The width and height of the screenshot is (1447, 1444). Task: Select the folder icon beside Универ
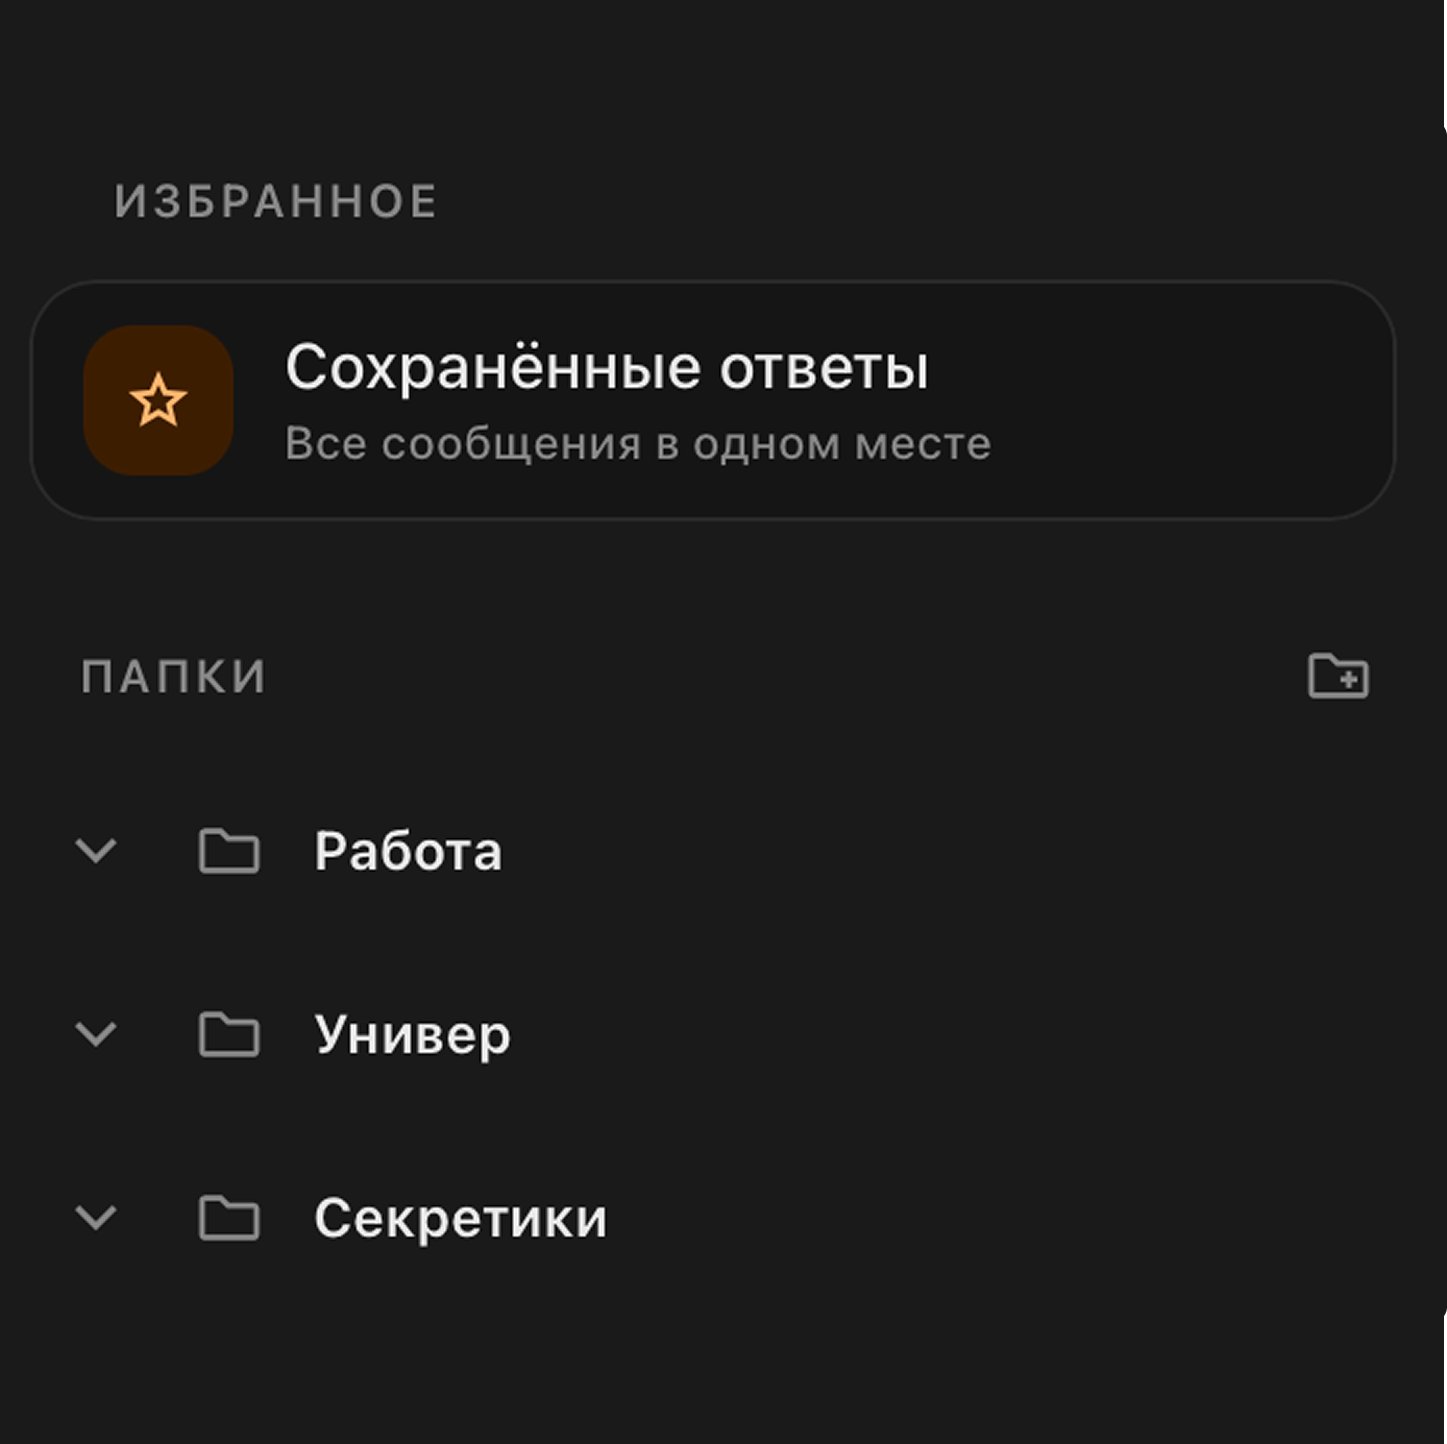[228, 1035]
